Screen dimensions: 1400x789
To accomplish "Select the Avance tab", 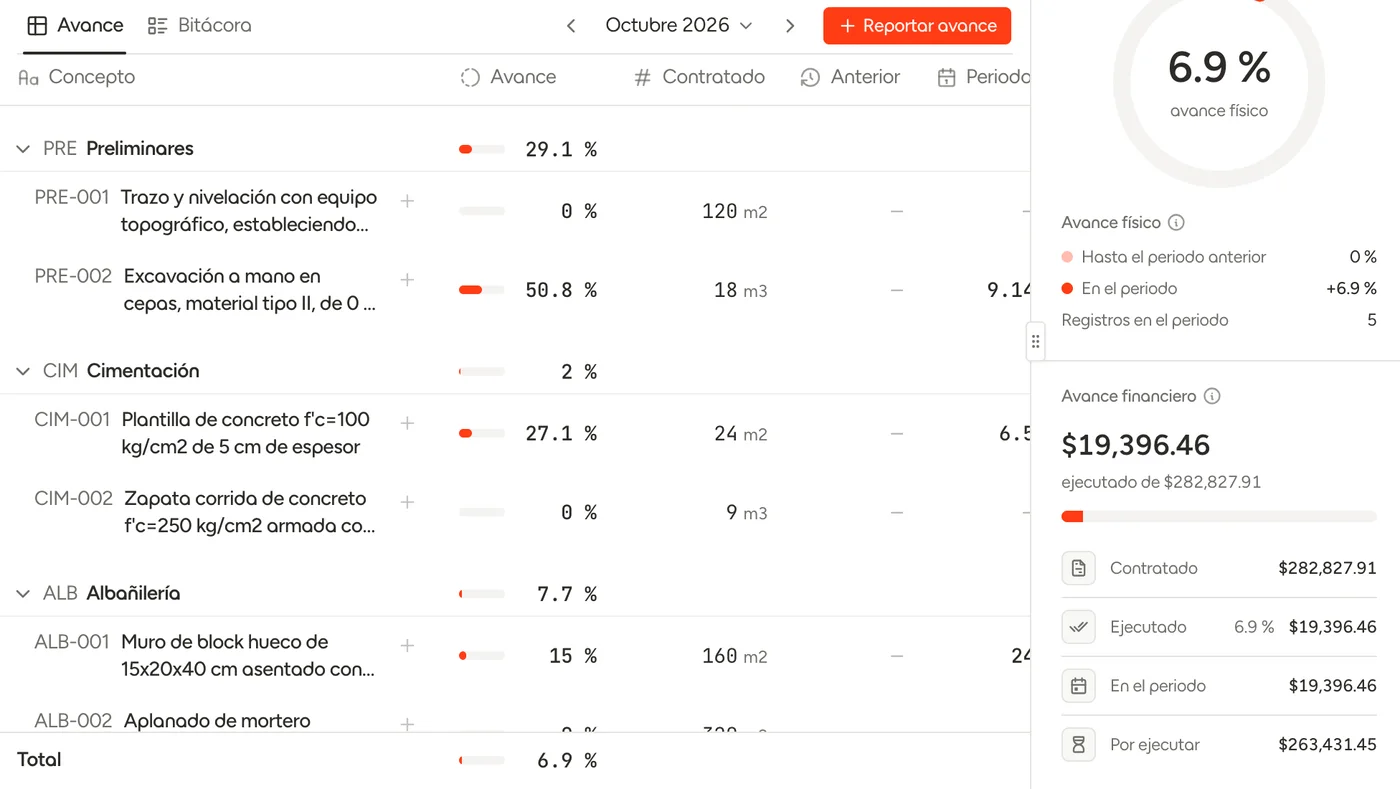I will (x=75, y=26).
